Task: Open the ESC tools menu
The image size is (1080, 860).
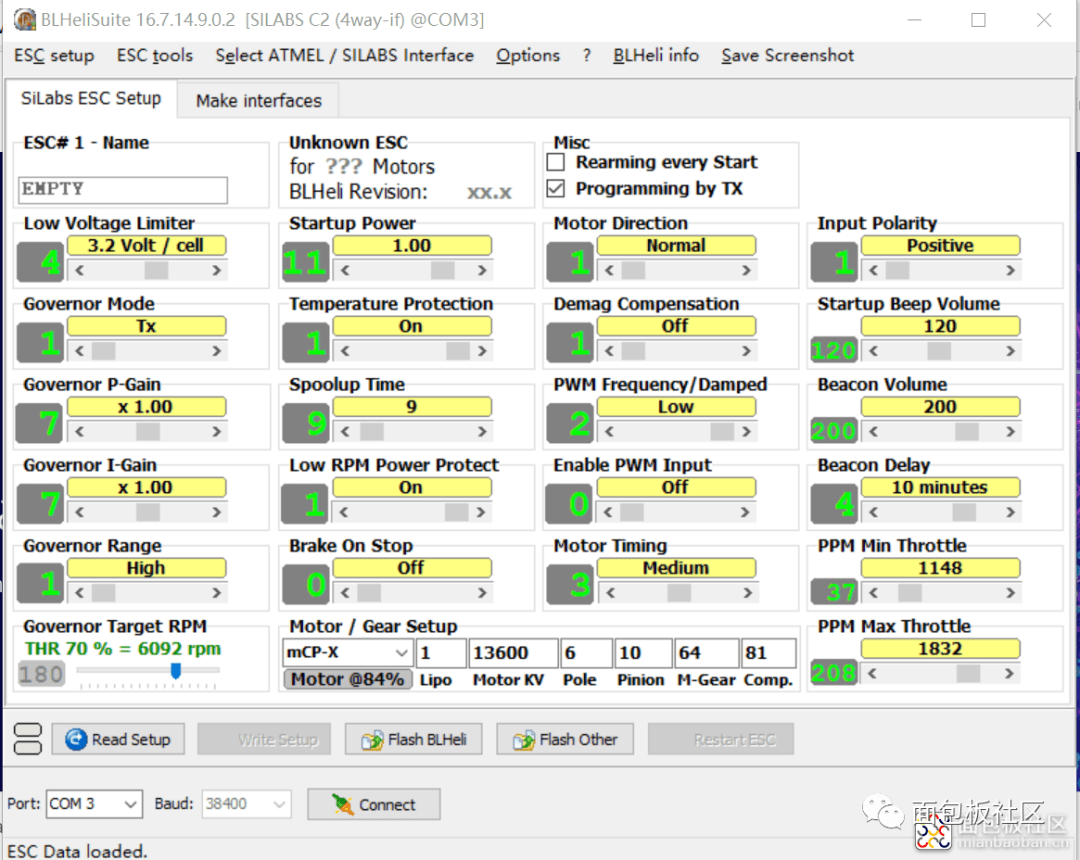Action: point(155,55)
